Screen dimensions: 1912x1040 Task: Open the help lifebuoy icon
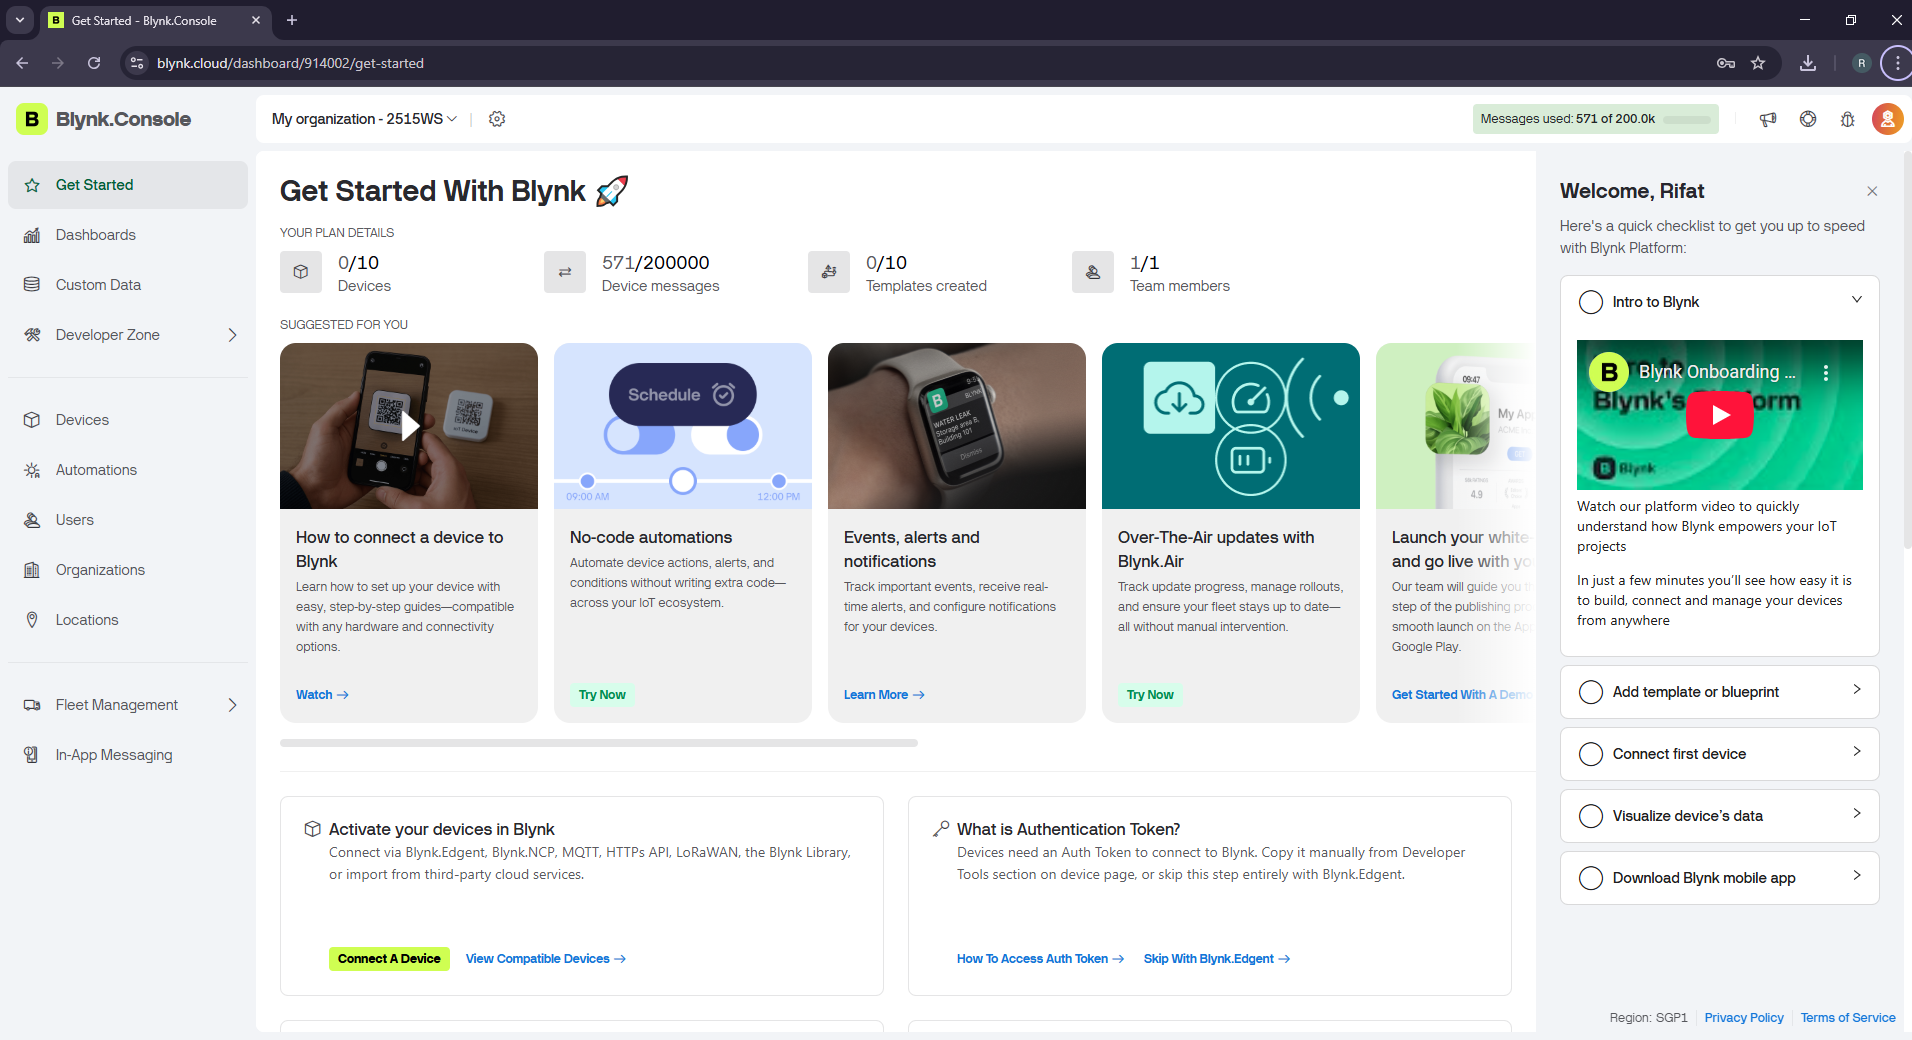point(1808,119)
